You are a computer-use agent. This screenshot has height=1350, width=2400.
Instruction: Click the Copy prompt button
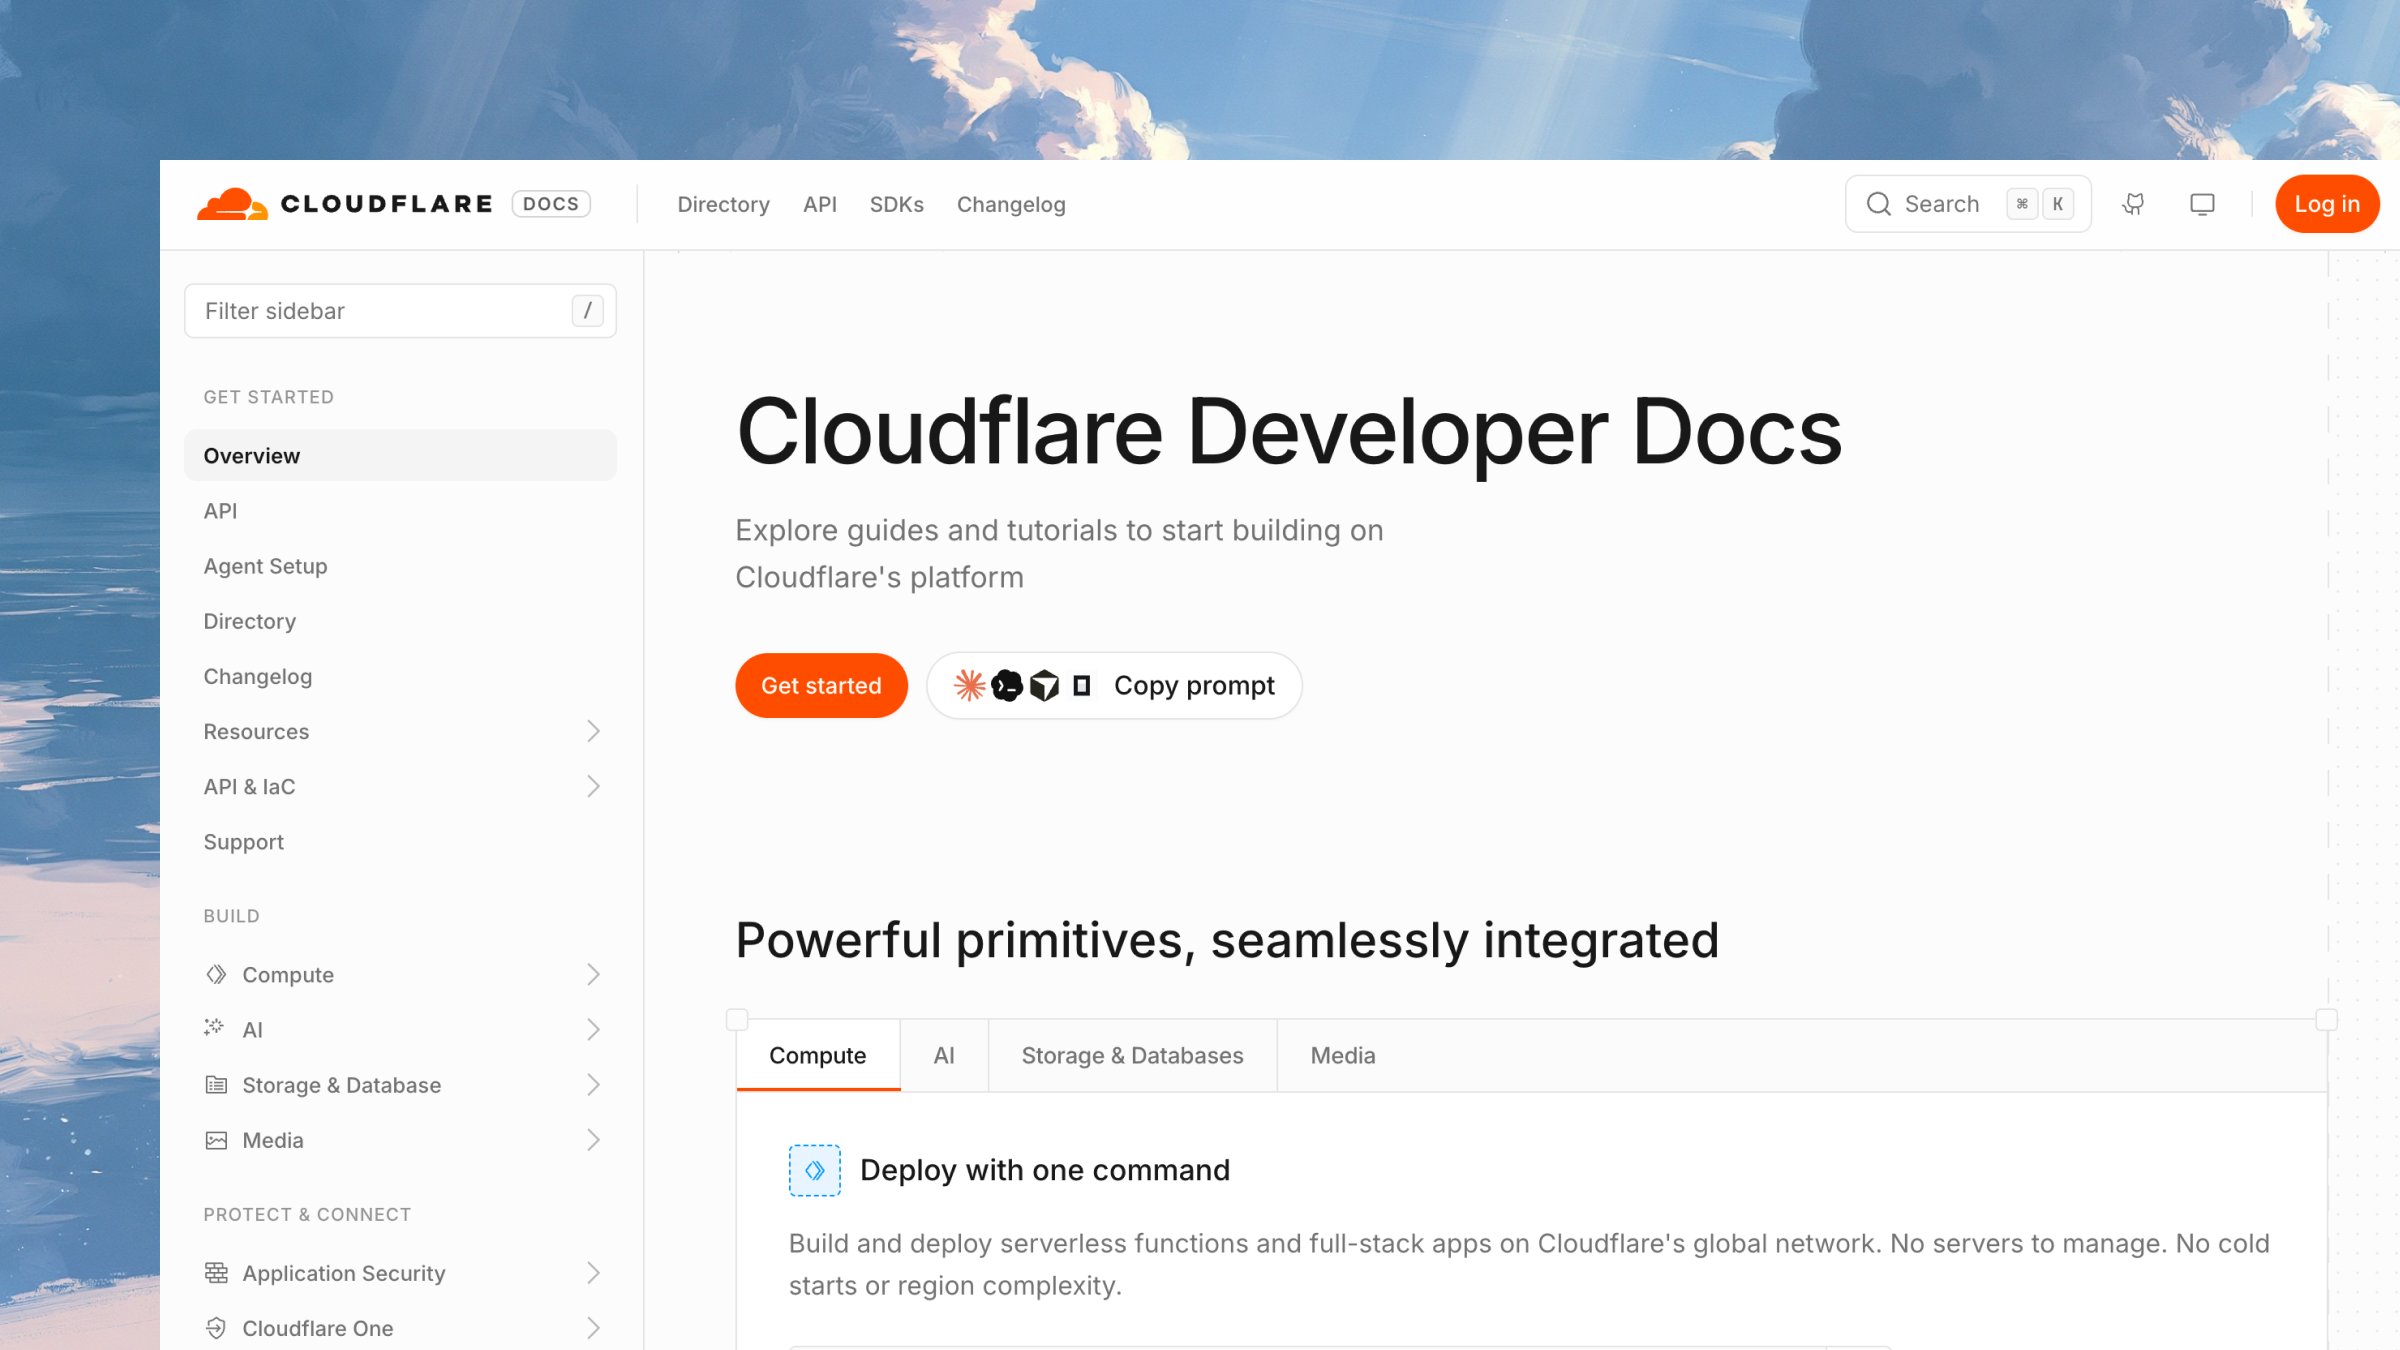tap(1114, 685)
